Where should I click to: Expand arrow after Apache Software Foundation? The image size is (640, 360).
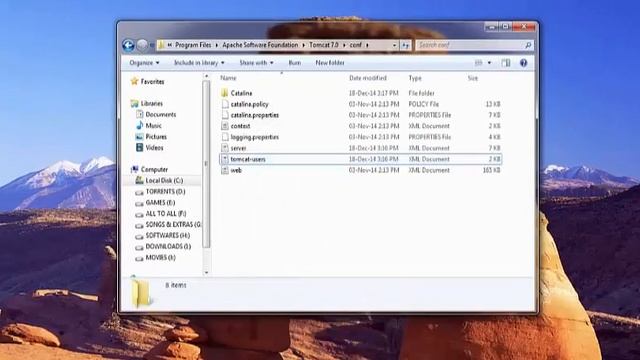click(x=304, y=45)
